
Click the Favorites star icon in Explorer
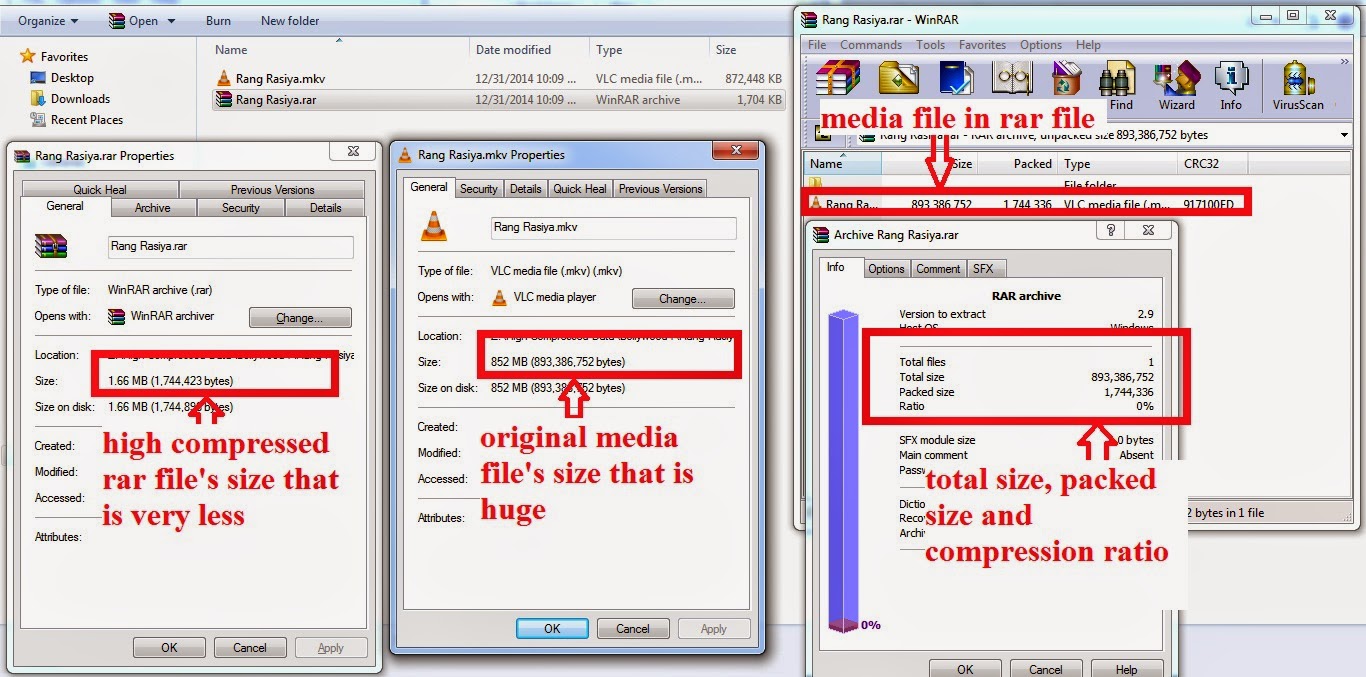click(28, 57)
